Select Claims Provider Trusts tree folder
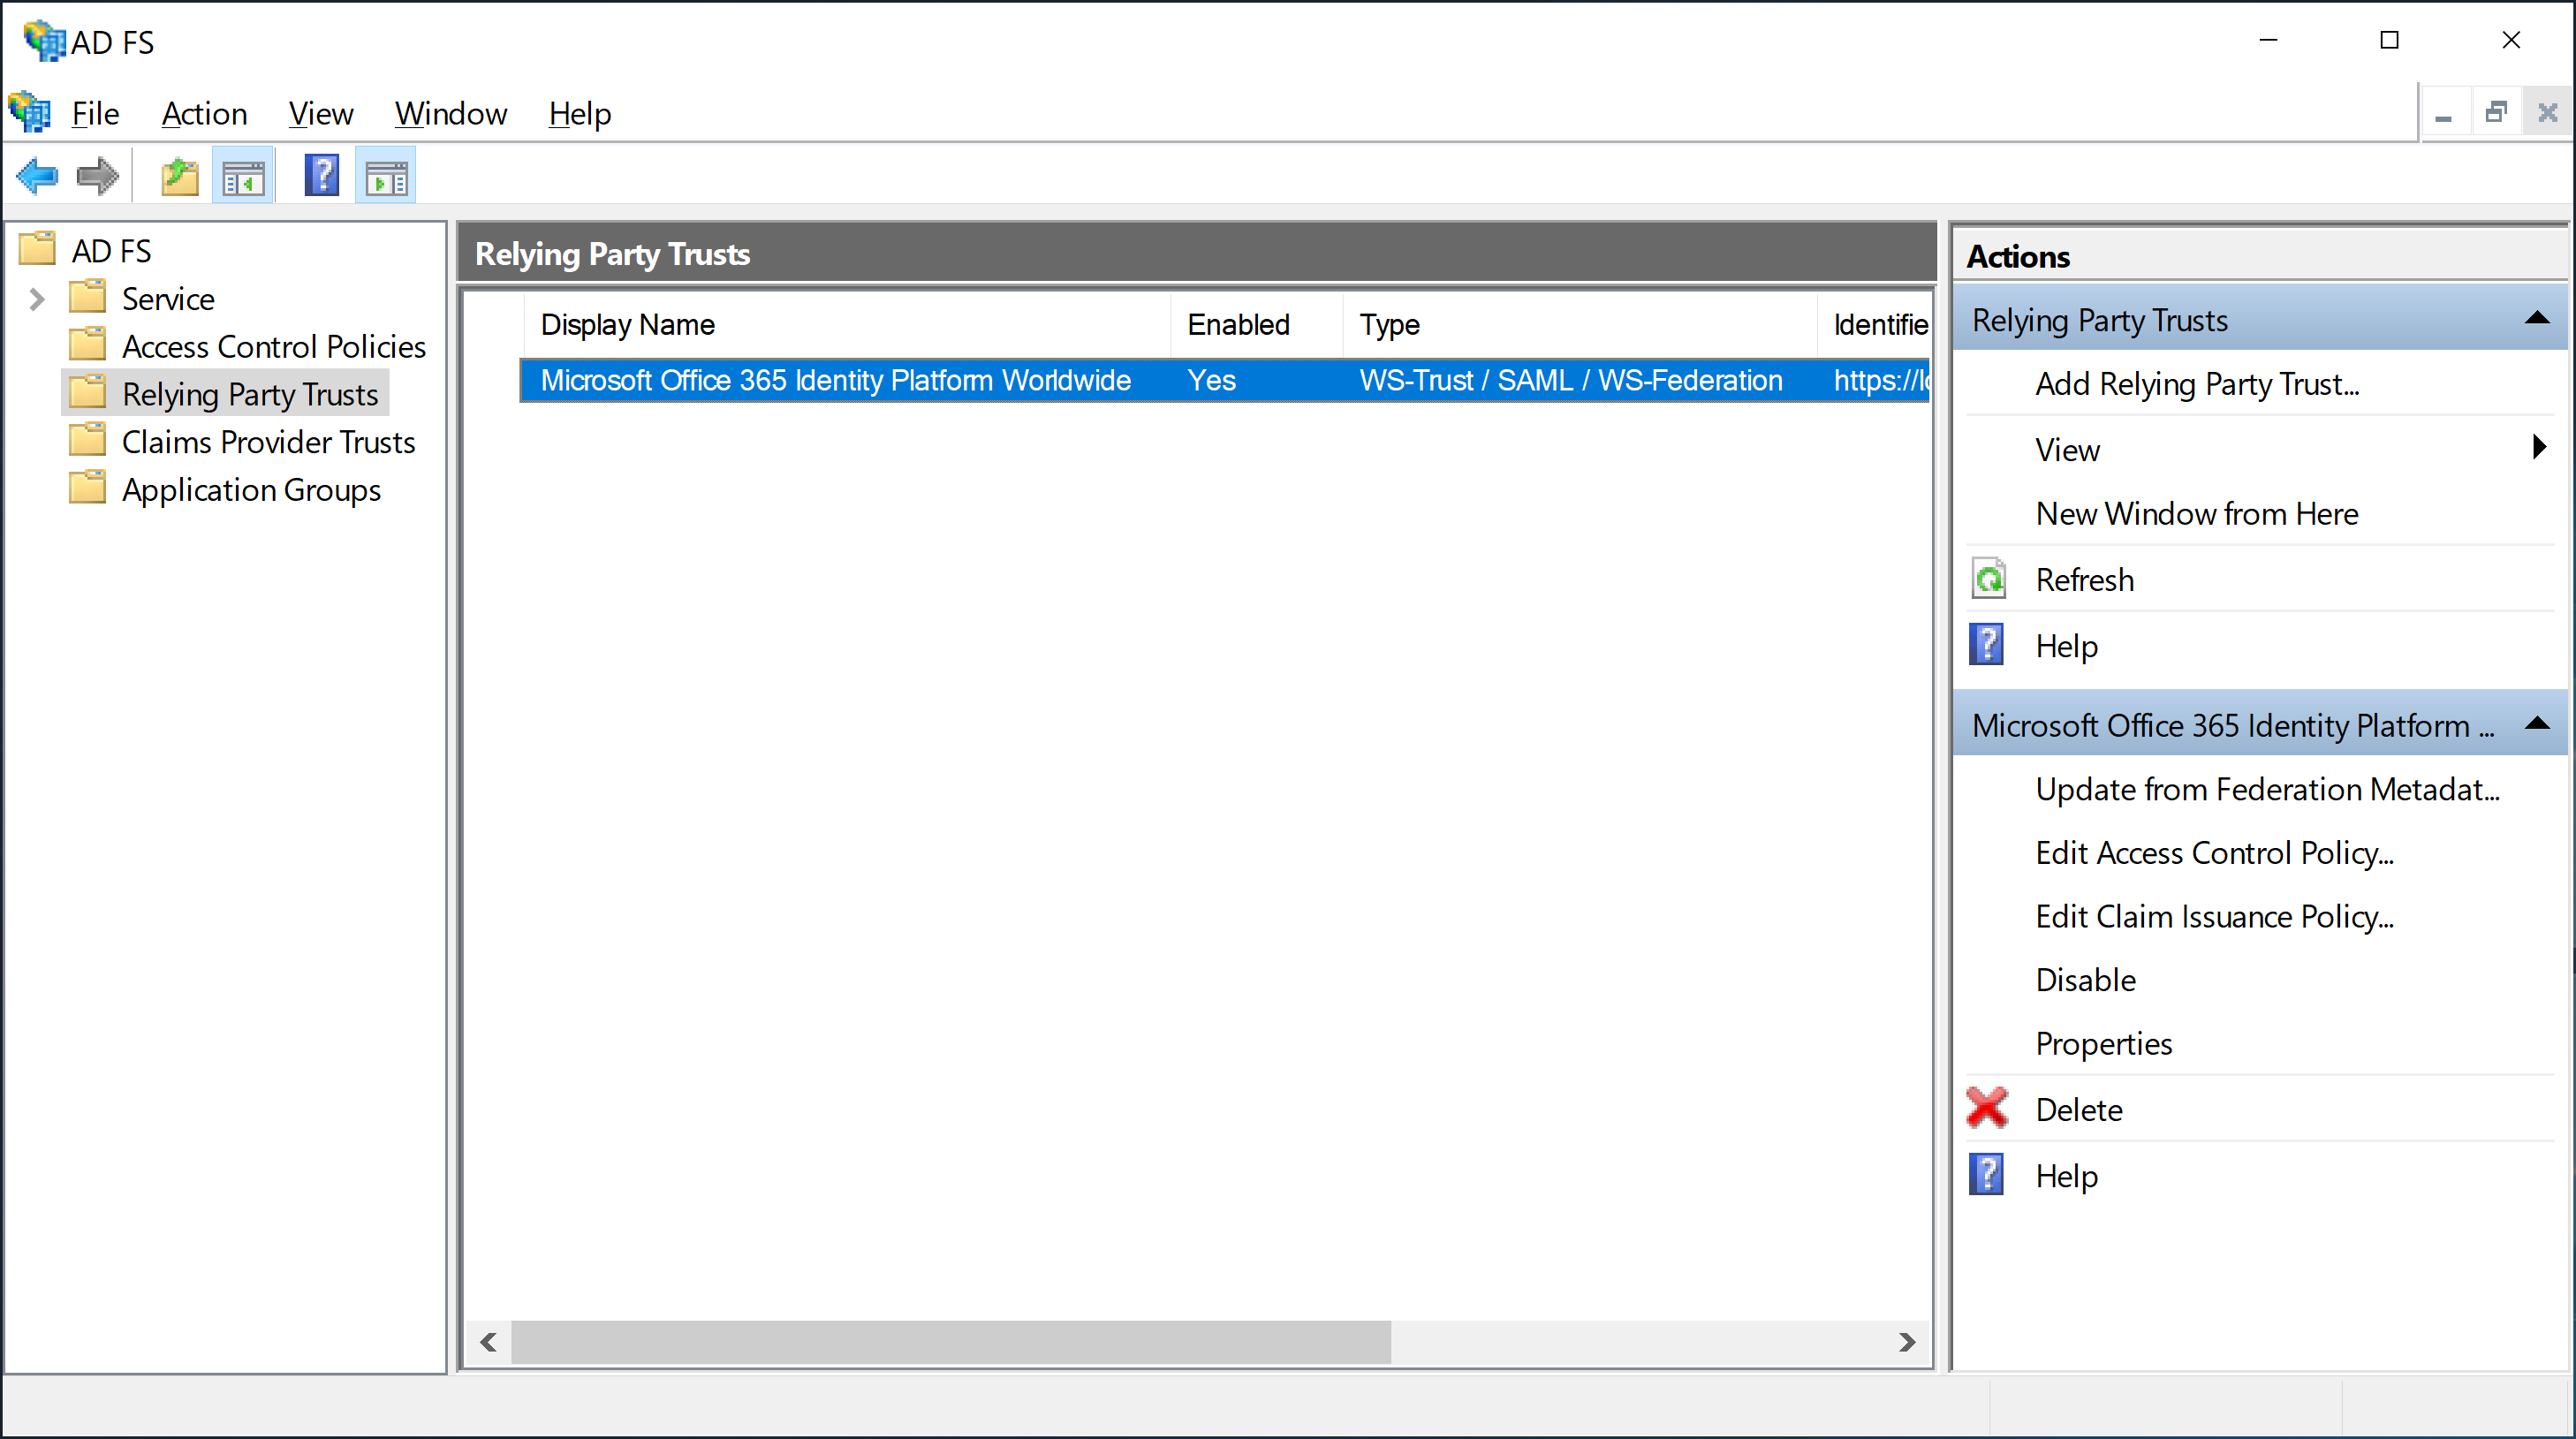2576x1439 pixels. 268,442
